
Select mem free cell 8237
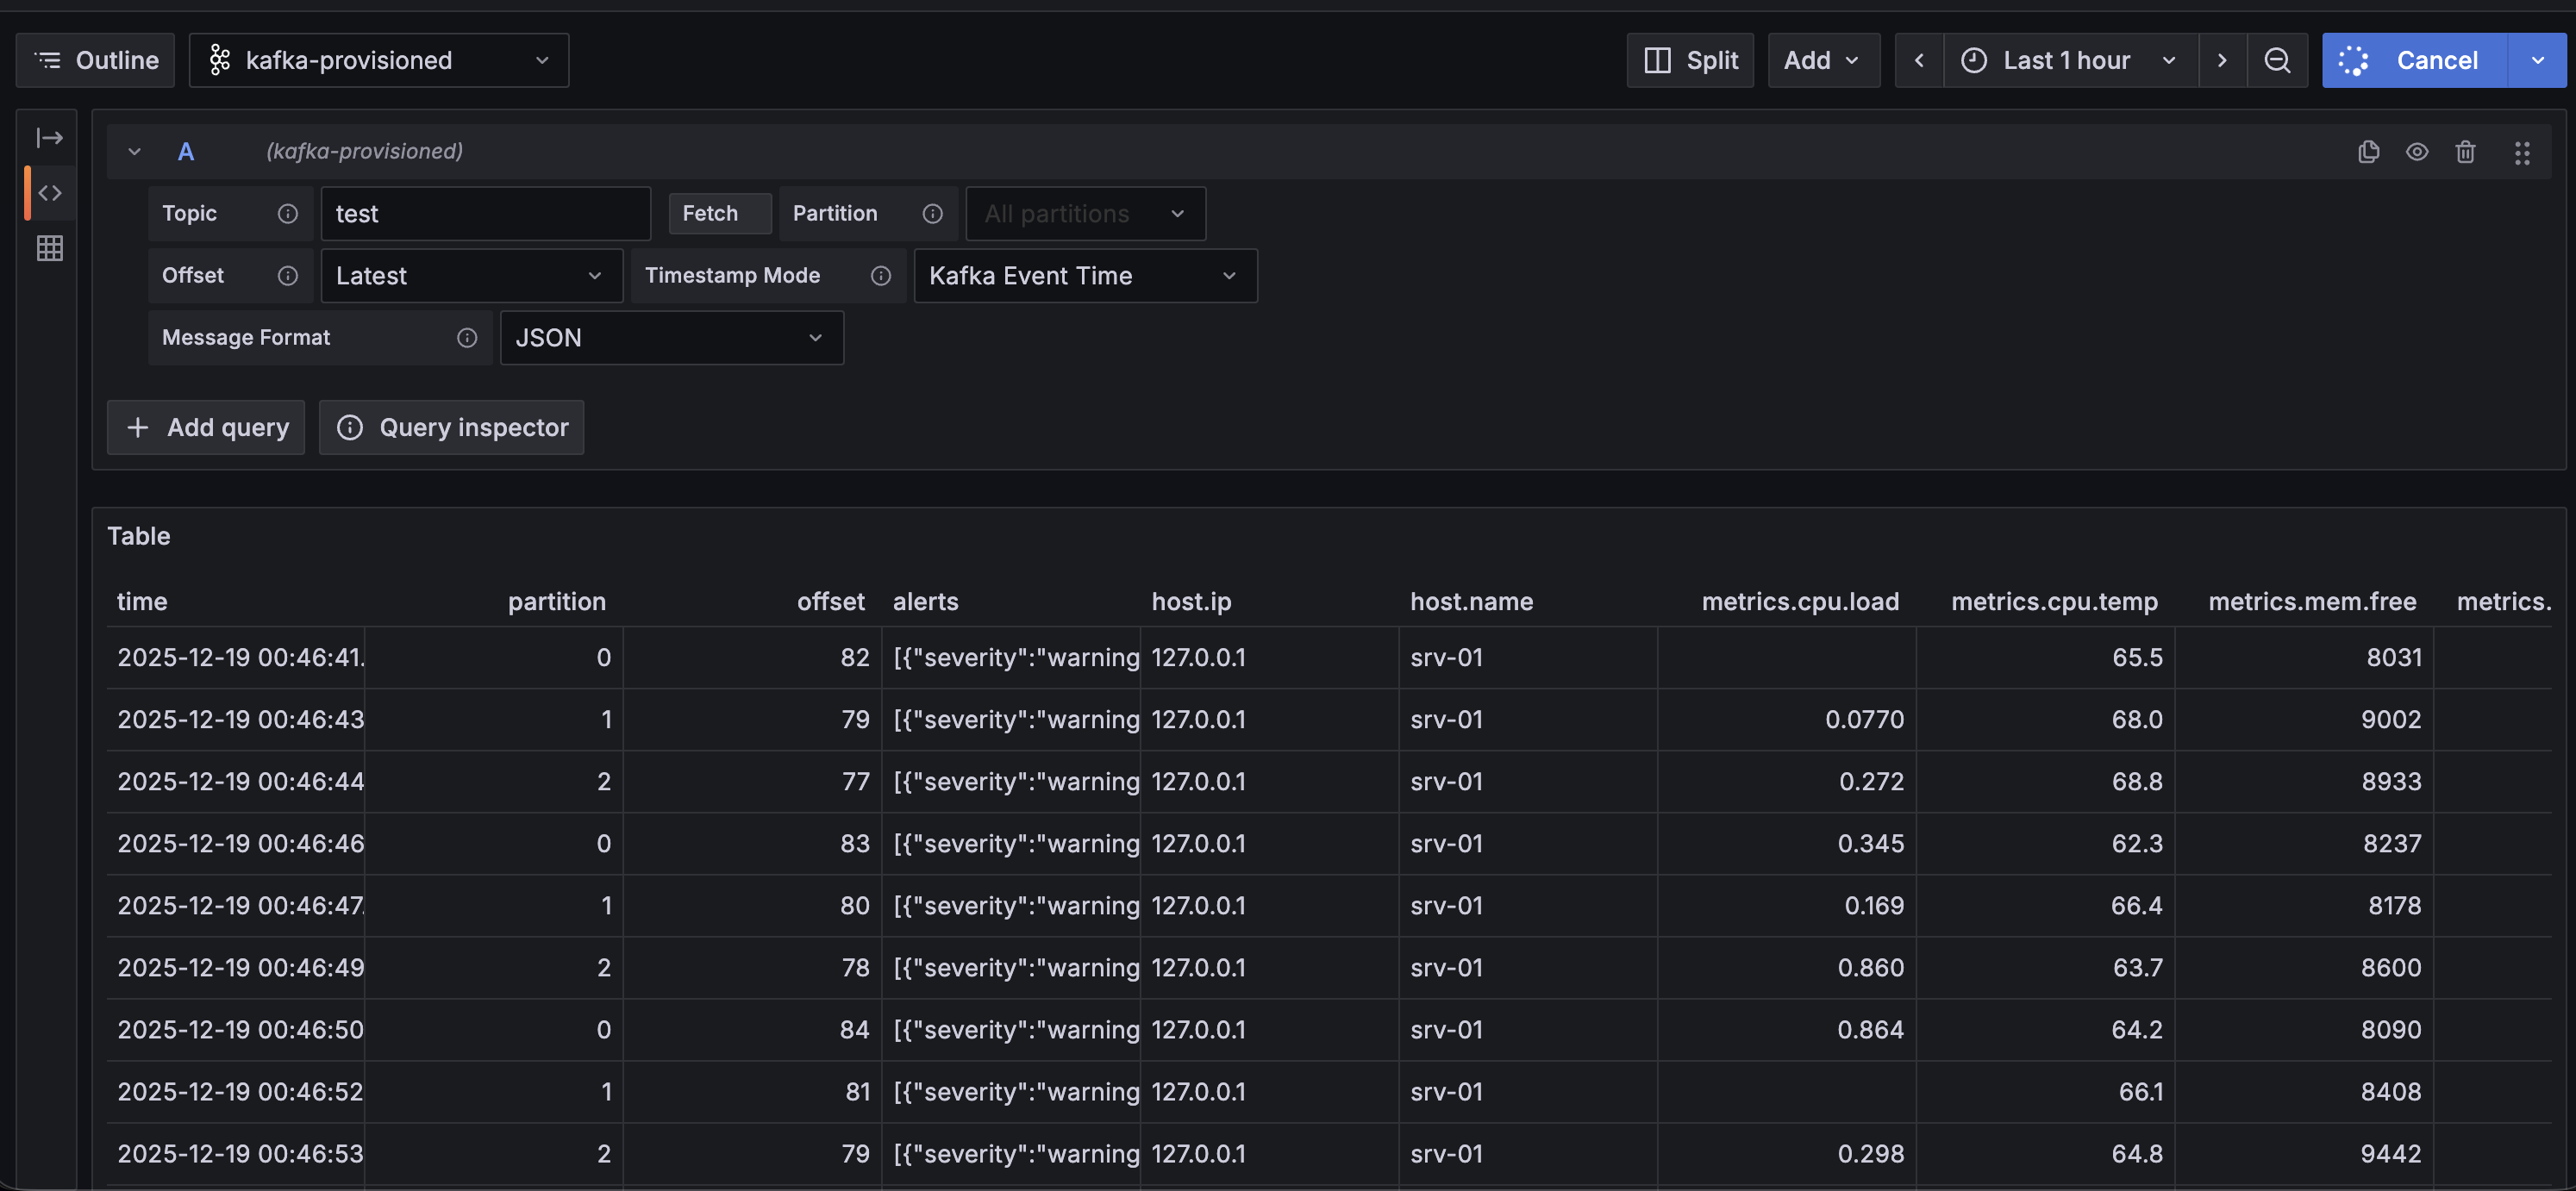[x=2304, y=843]
